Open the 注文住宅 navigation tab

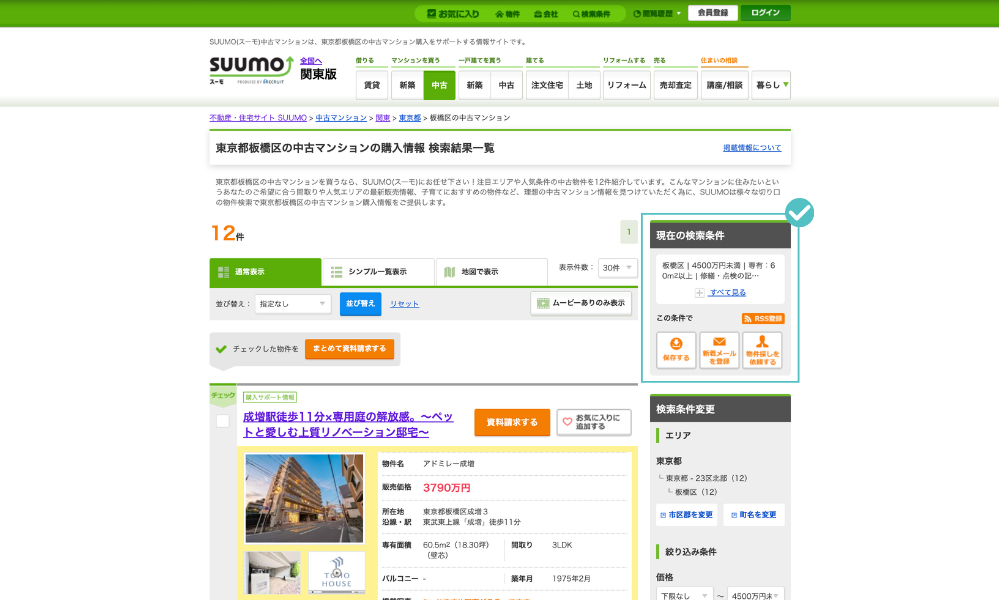click(547, 85)
